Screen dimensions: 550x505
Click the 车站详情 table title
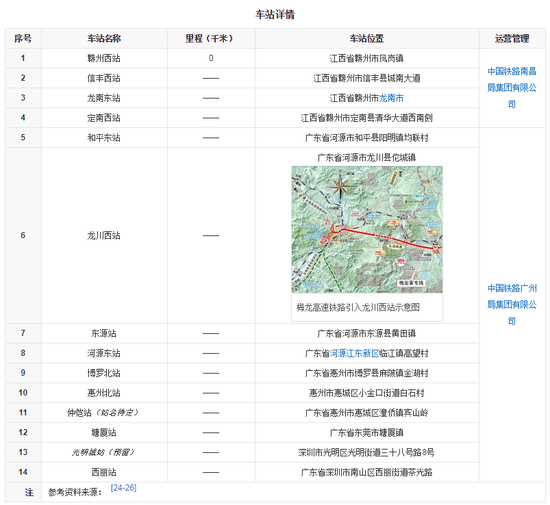[x=275, y=14]
